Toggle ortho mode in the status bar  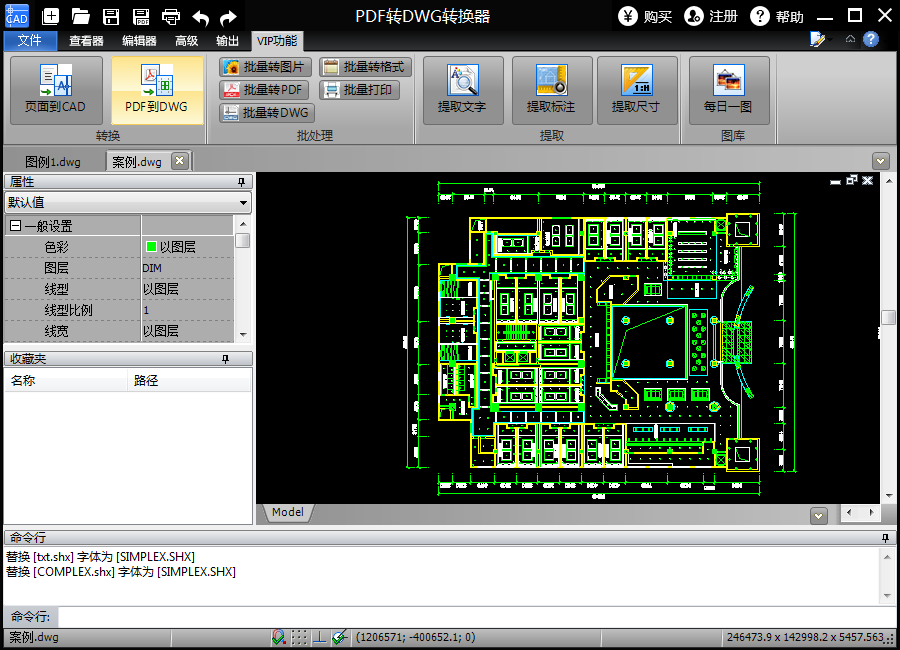[x=319, y=637]
